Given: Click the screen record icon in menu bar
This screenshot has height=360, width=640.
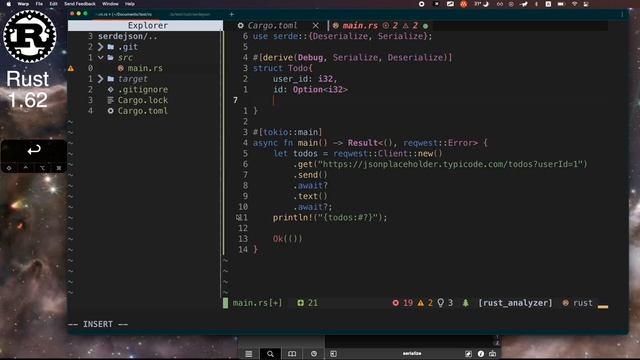Looking at the screenshot, I should 422,4.
